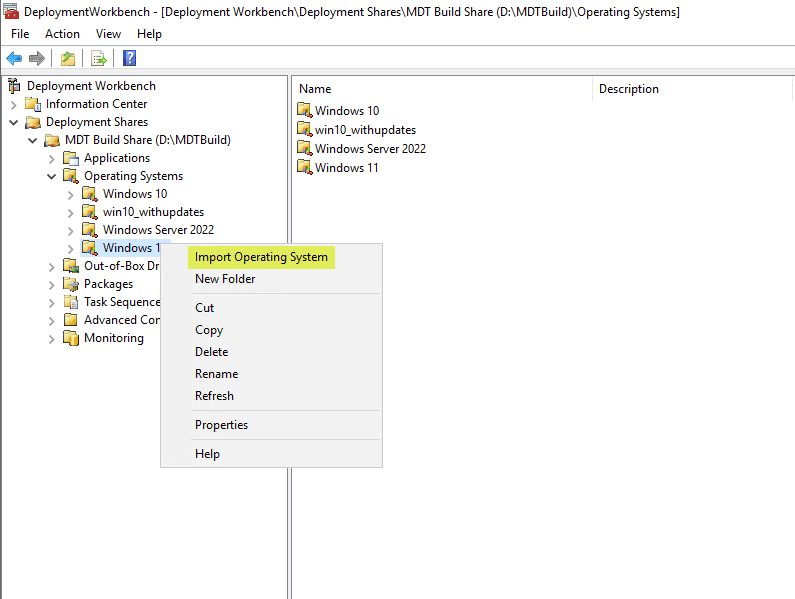Click the win10_withupdates folder icon in list pane
Viewport: 795px width, 599px height.
tap(305, 129)
